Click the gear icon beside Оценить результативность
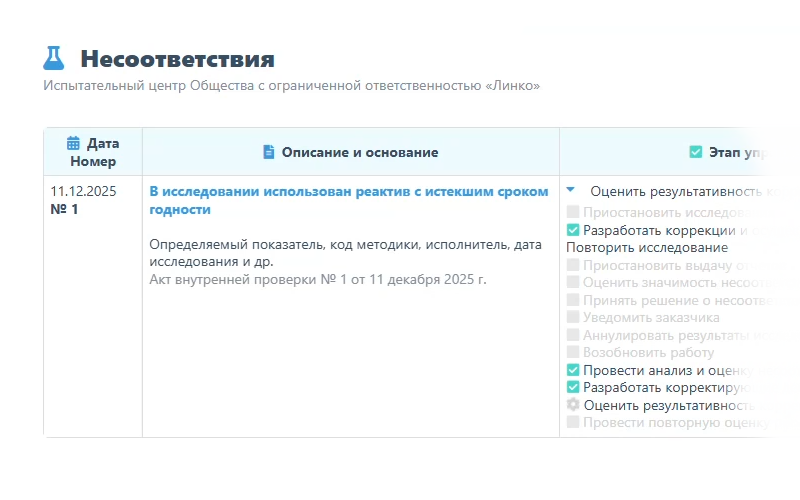 (573, 405)
